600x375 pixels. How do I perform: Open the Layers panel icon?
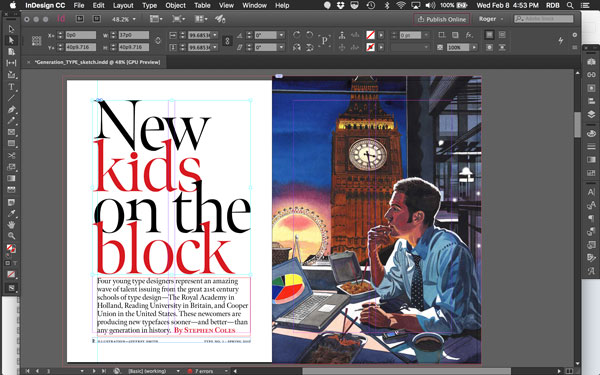591,114
